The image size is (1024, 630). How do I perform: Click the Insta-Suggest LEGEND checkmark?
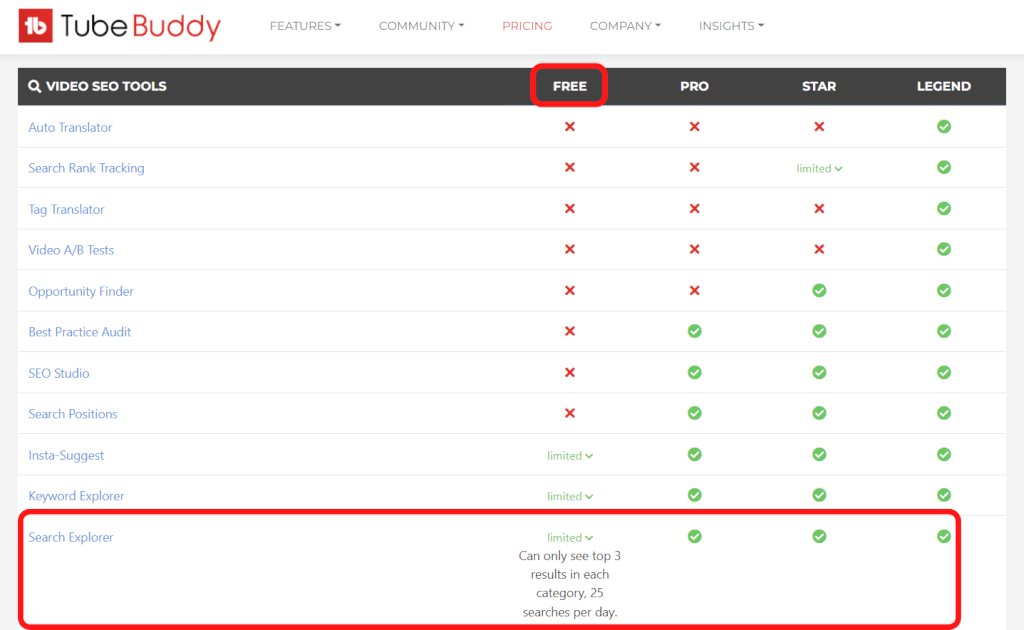point(944,454)
